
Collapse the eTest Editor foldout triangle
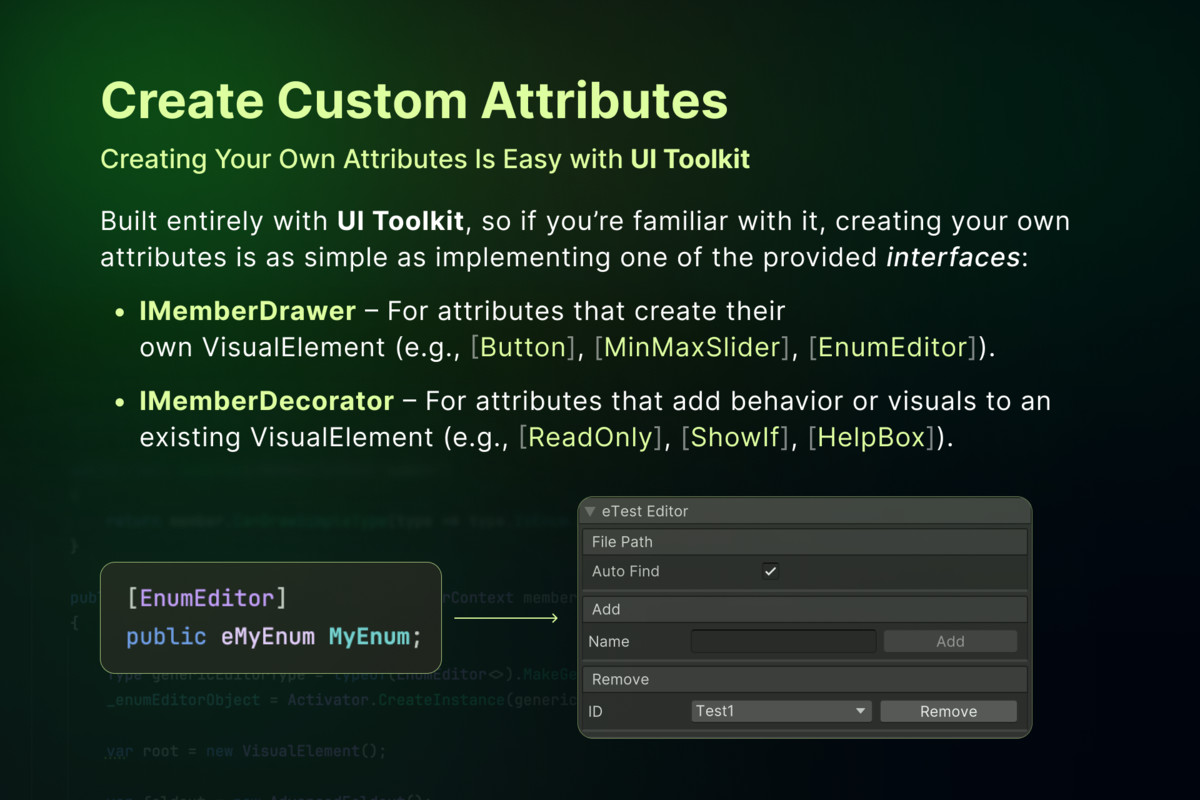[590, 511]
